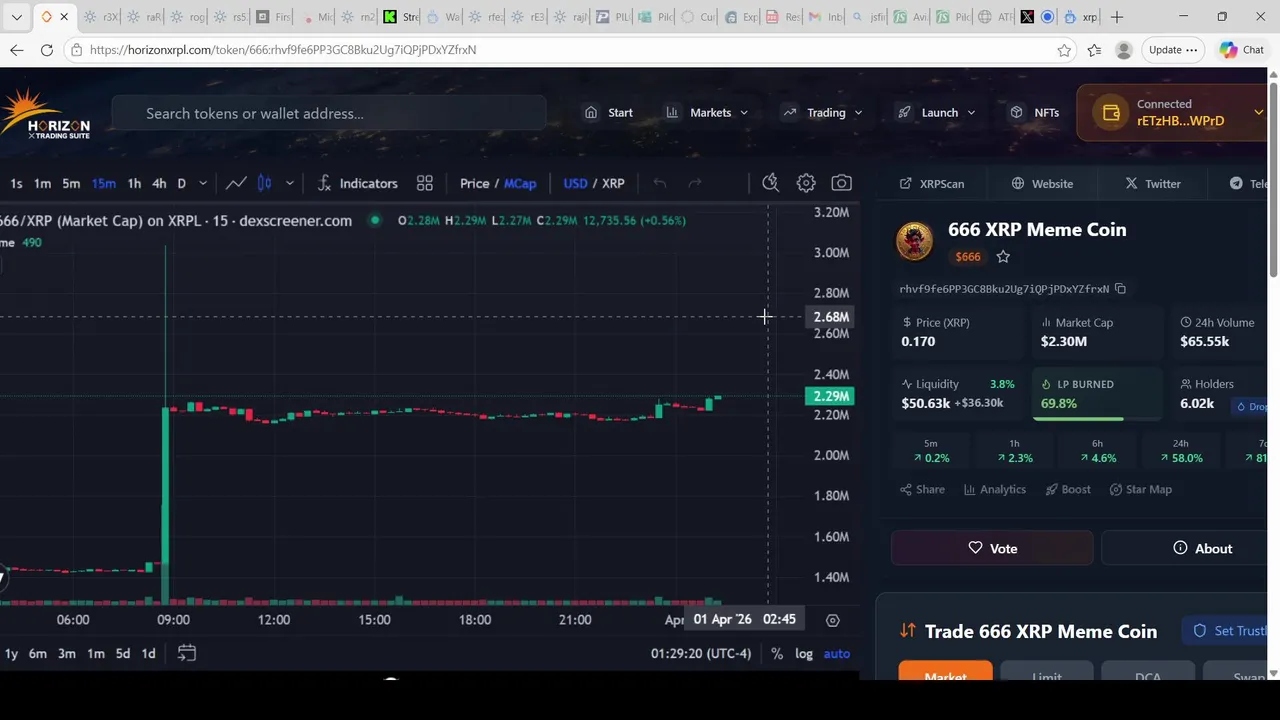Go to Start menu item

pyautogui.click(x=609, y=113)
